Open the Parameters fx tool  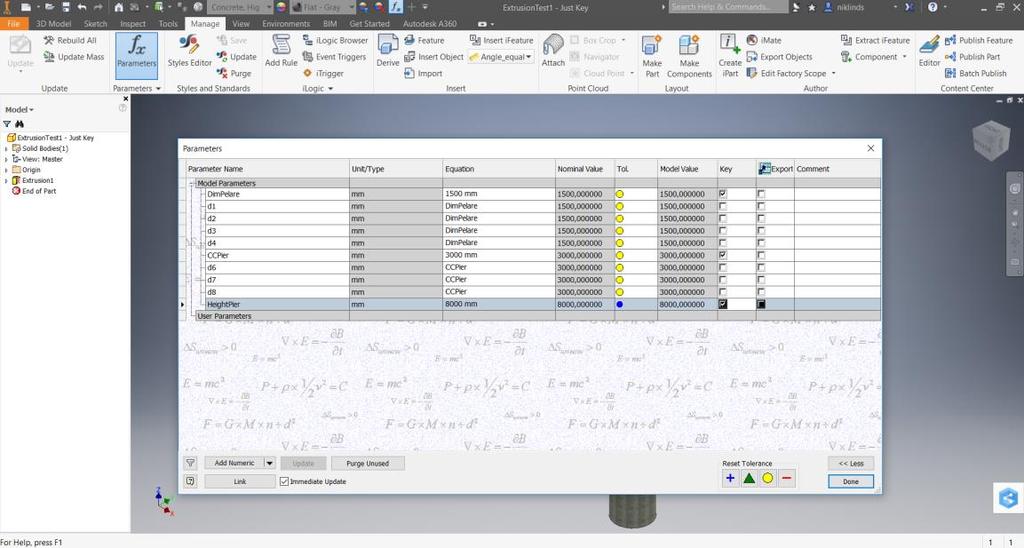[x=136, y=55]
